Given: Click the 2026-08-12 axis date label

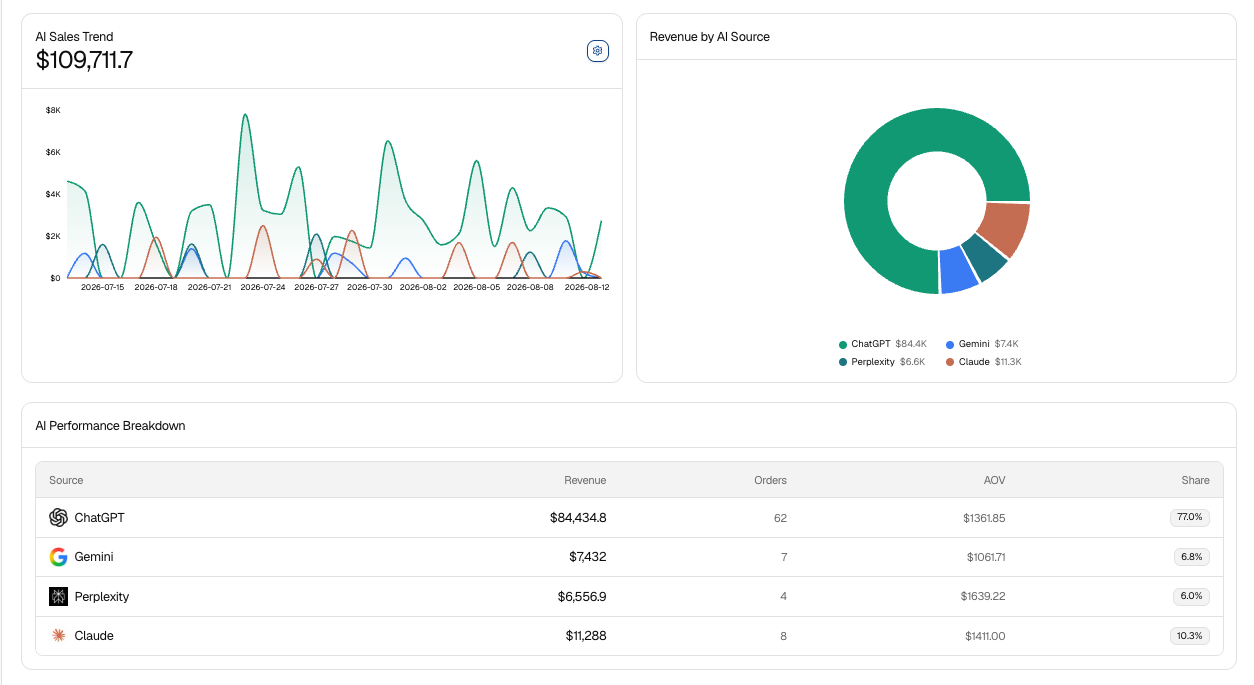Looking at the screenshot, I should coord(587,287).
